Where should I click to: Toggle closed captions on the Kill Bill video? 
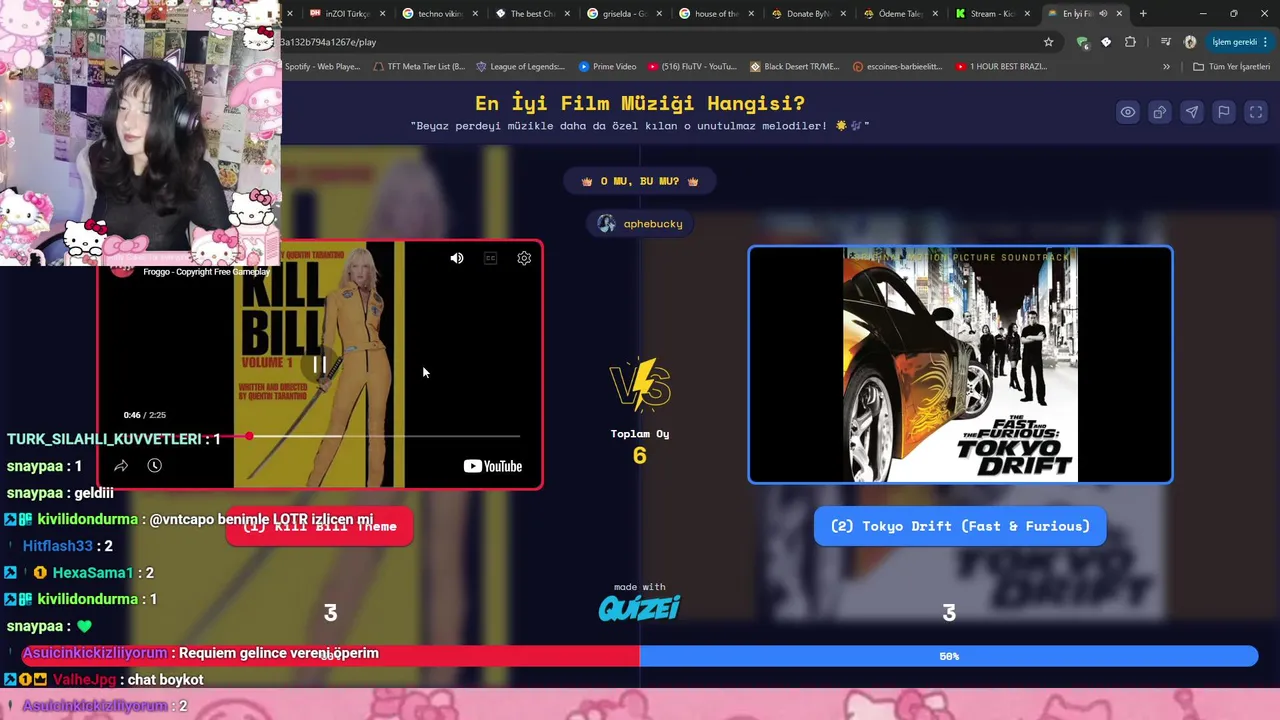pyautogui.click(x=490, y=258)
